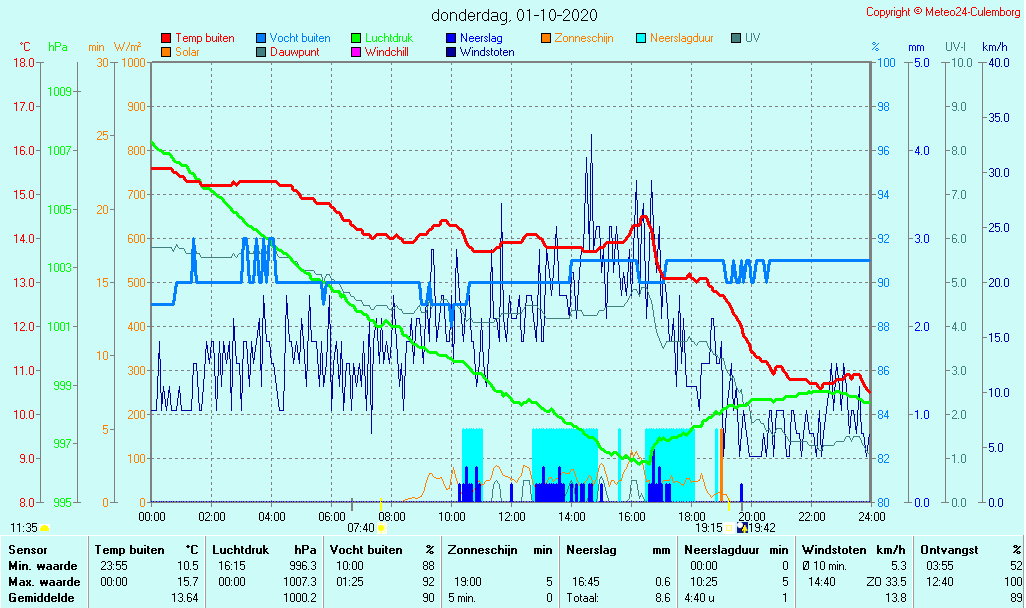Viewport: 1026px width, 608px height.
Task: Click the green Luchtdruk legend square
Action: [x=356, y=38]
